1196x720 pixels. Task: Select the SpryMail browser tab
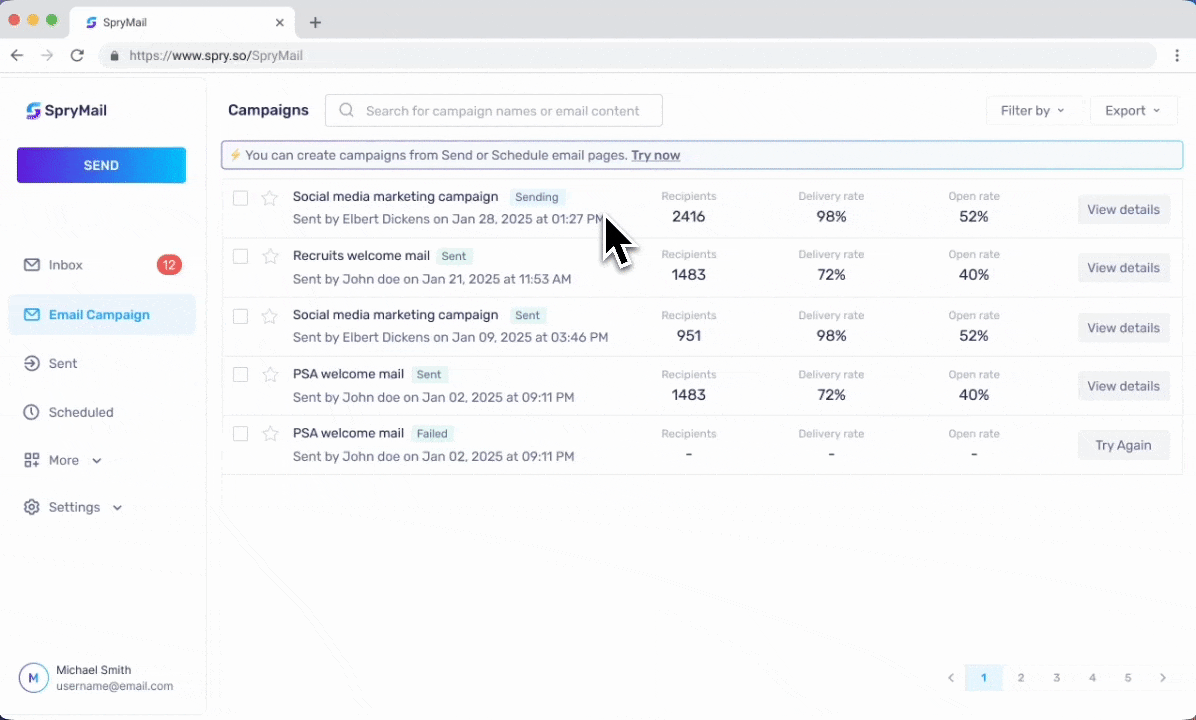[x=182, y=22]
